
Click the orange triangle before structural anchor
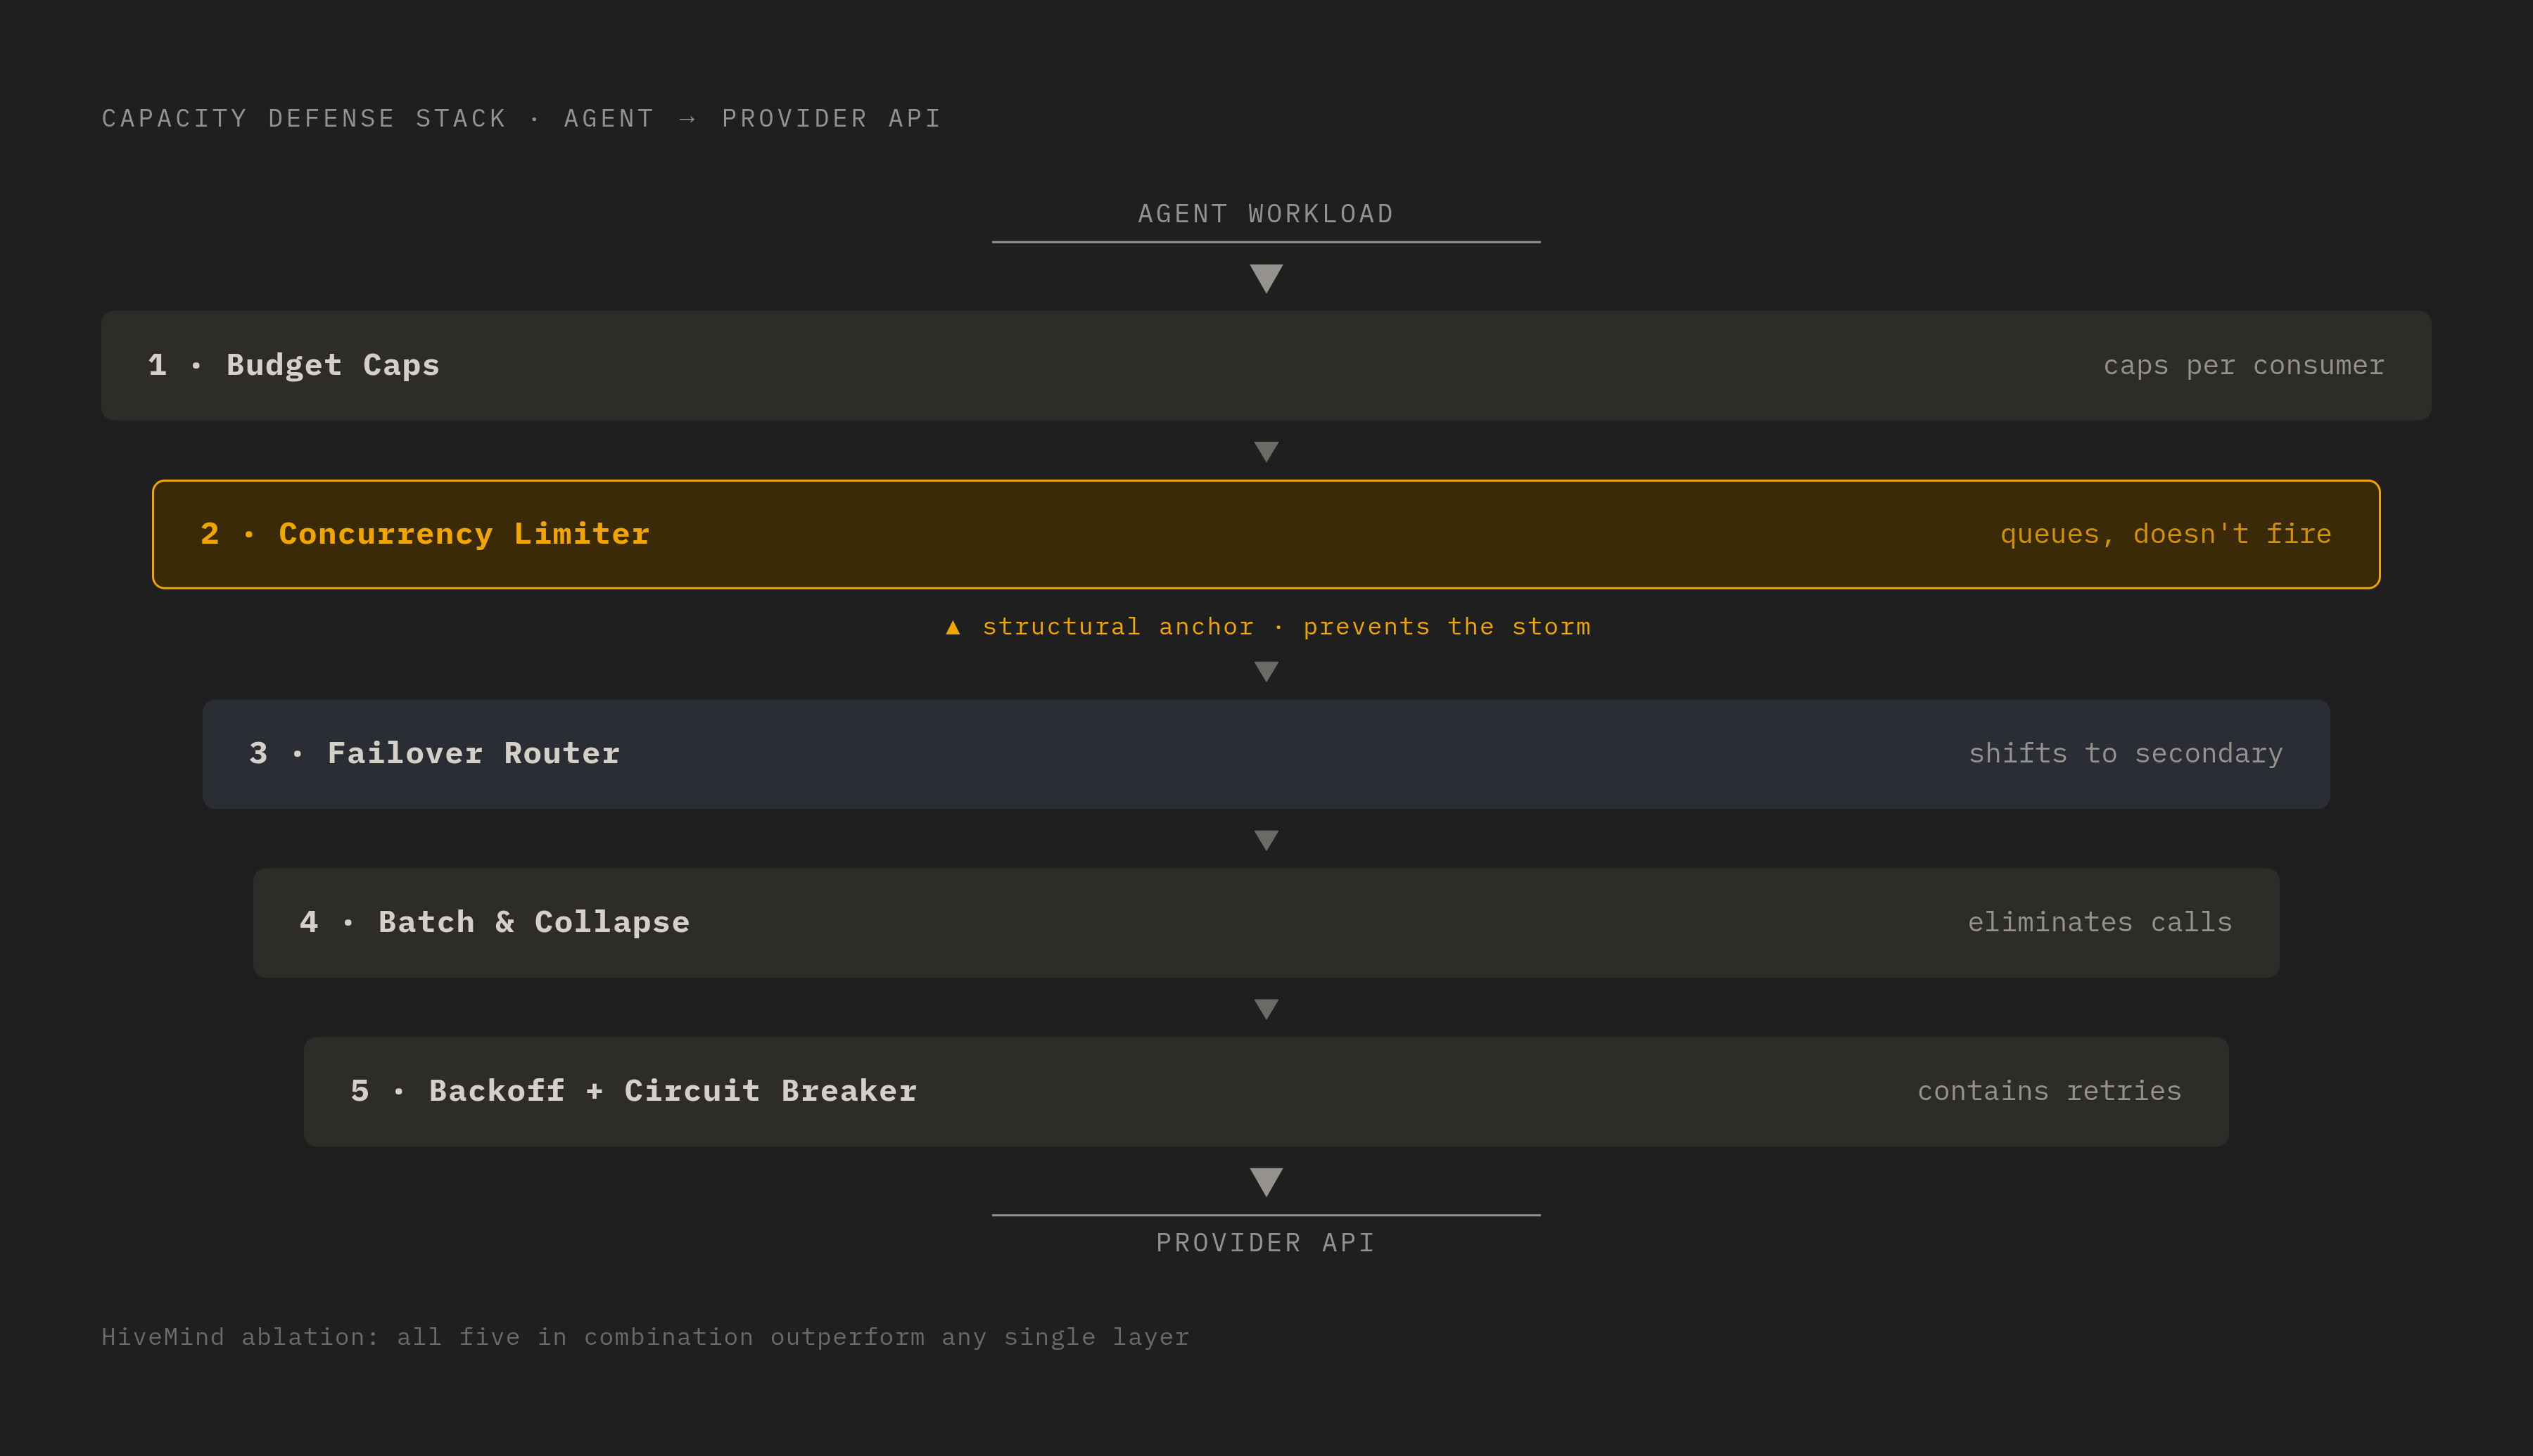pyautogui.click(x=953, y=627)
